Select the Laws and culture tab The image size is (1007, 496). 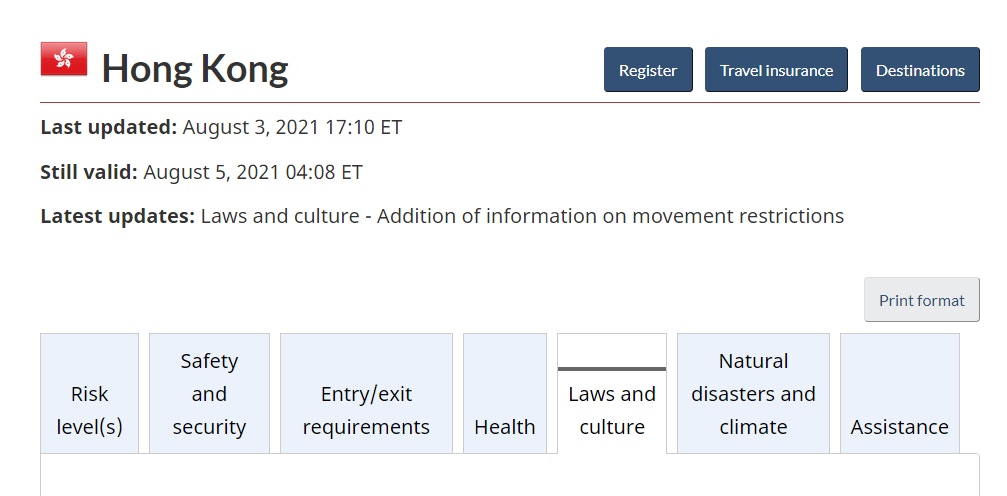612,393
